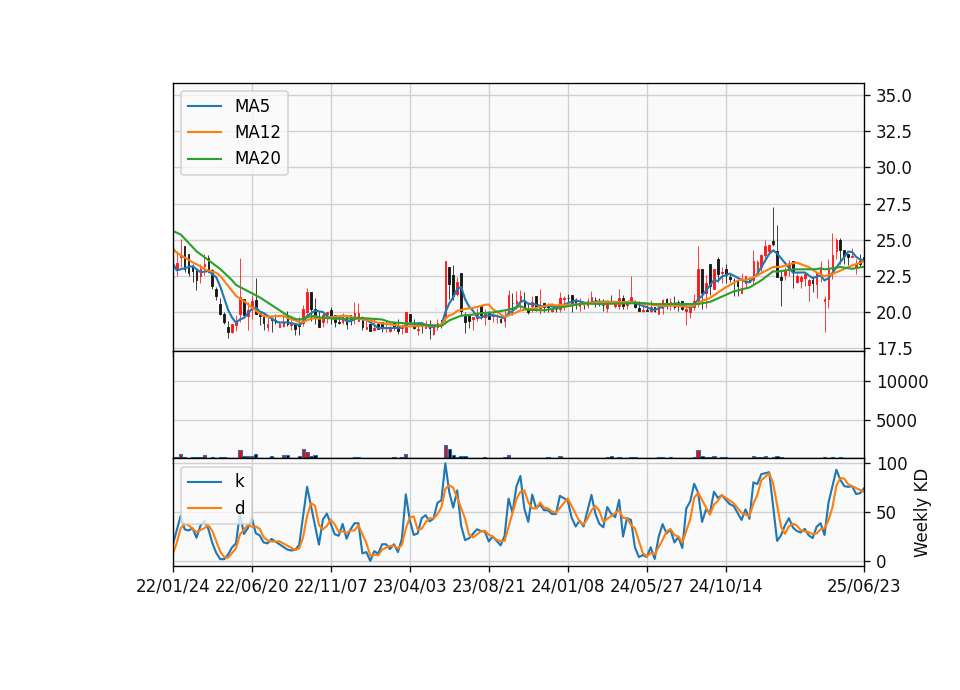Click the 17.5 price axis label

[894, 349]
